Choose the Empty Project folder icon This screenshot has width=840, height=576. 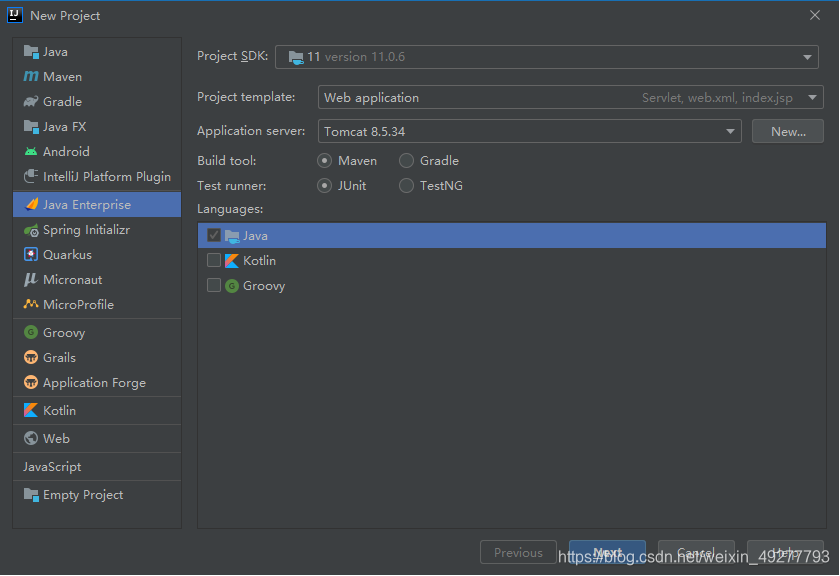point(31,495)
